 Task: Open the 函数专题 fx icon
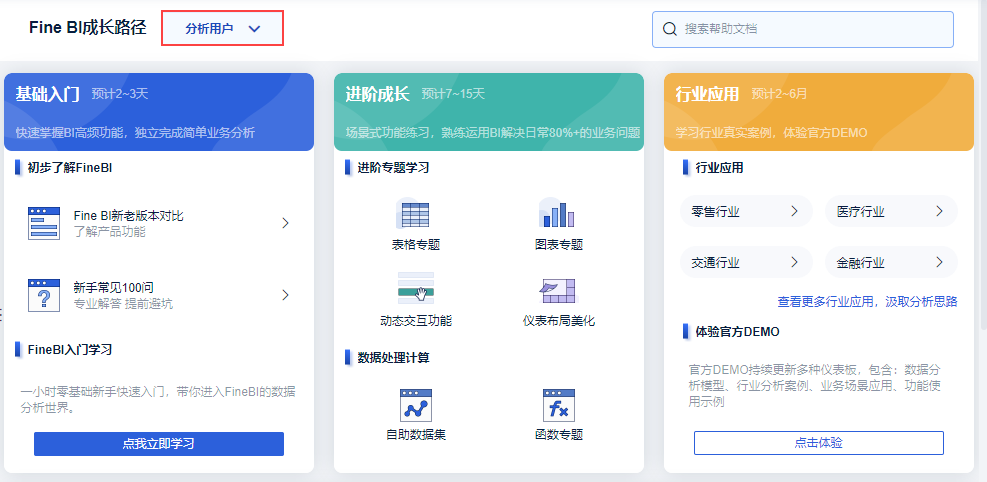tap(559, 405)
